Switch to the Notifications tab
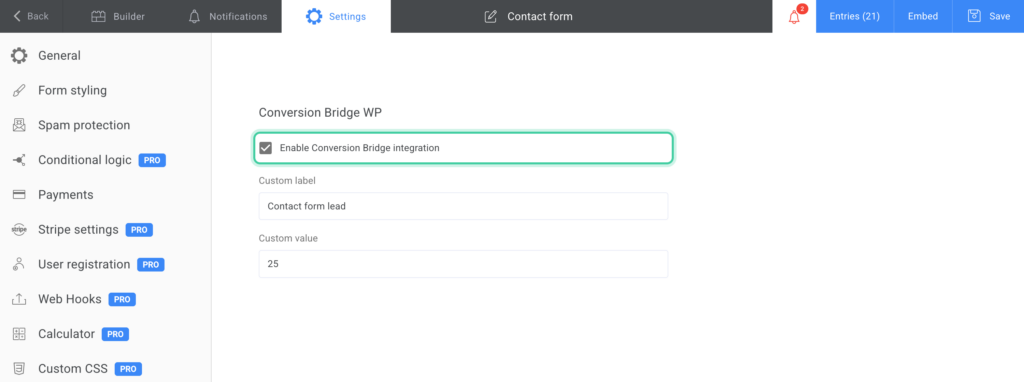 [227, 16]
